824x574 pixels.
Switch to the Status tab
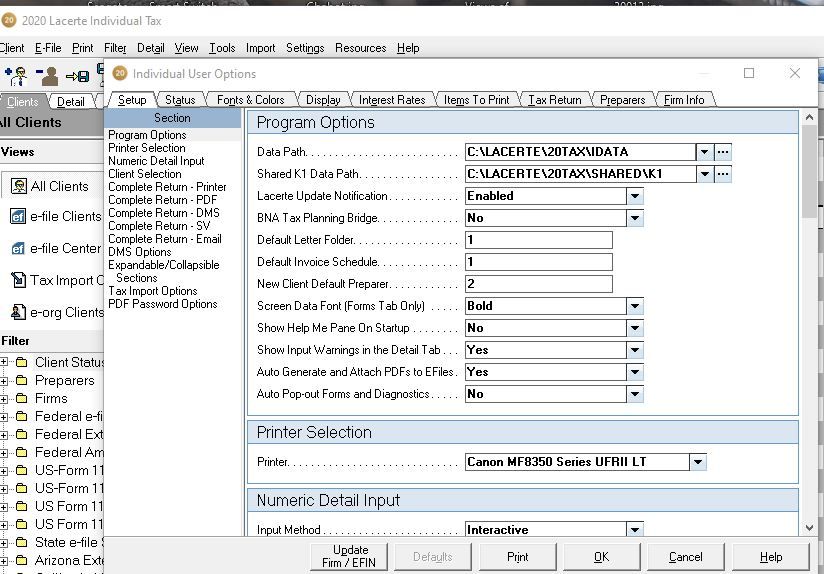180,100
